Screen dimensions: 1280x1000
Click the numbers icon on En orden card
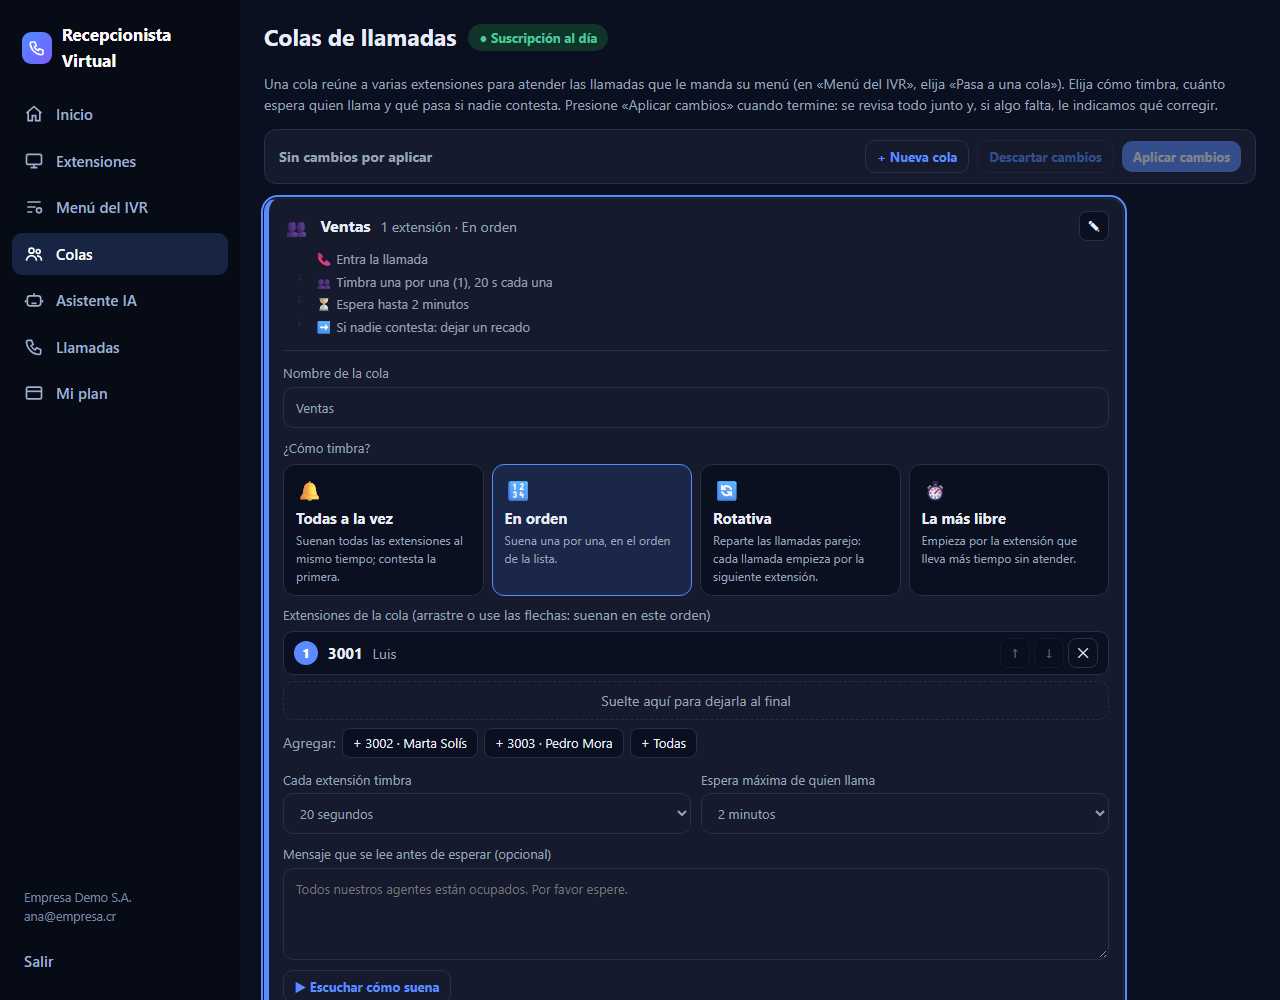pyautogui.click(x=518, y=491)
